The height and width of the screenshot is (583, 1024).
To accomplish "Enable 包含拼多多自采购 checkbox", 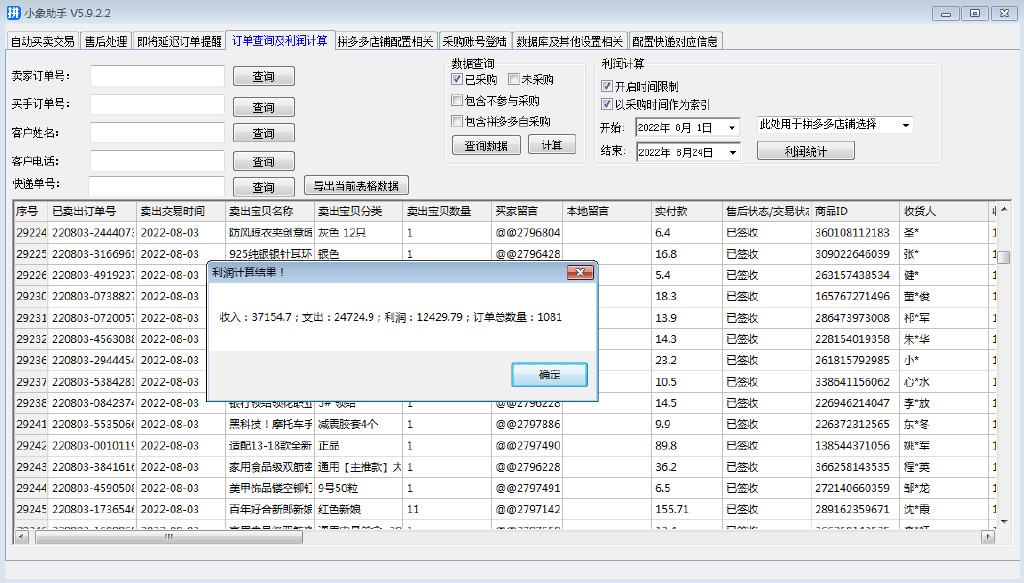I will 457,121.
